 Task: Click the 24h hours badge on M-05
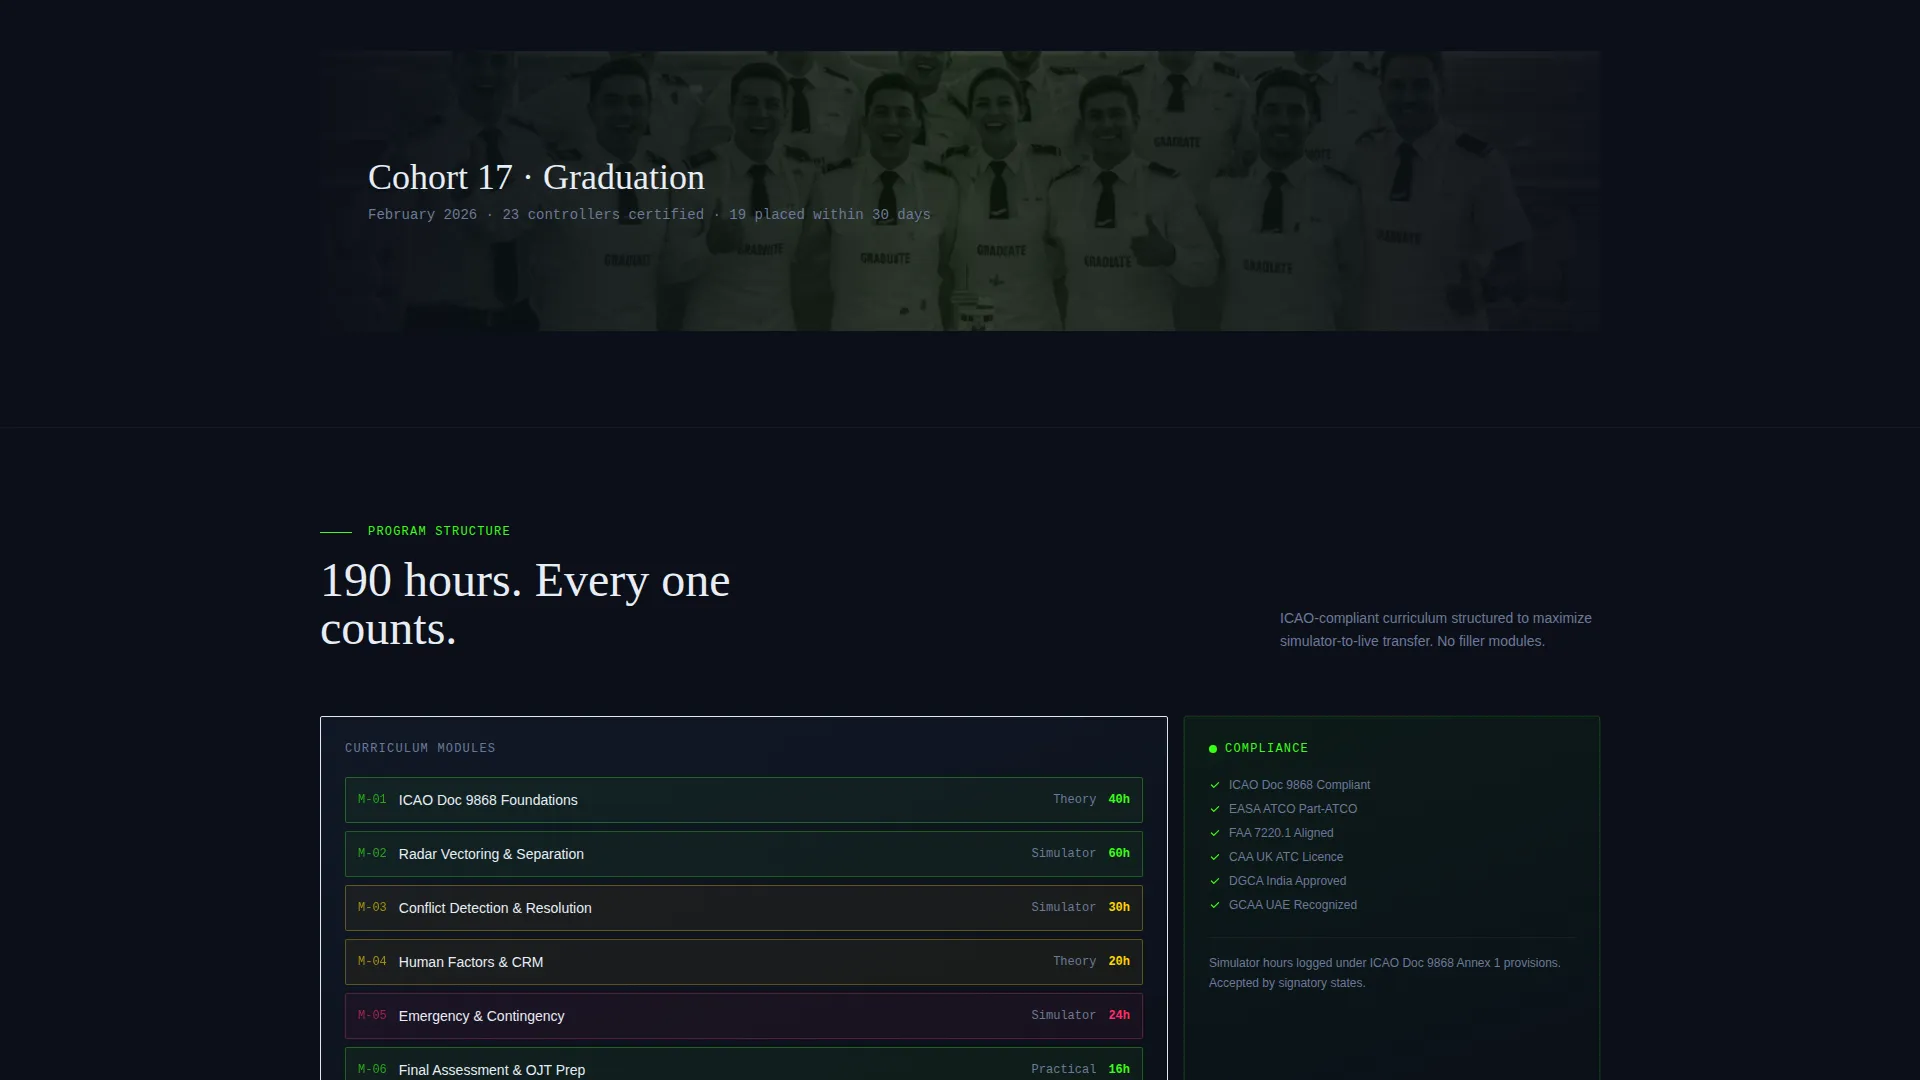coord(1119,1015)
